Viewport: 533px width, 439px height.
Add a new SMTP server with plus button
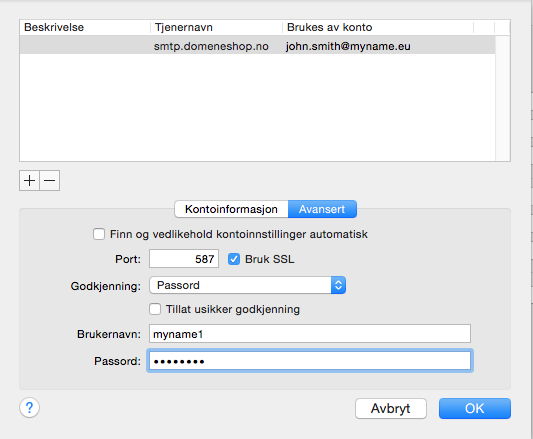[30, 180]
